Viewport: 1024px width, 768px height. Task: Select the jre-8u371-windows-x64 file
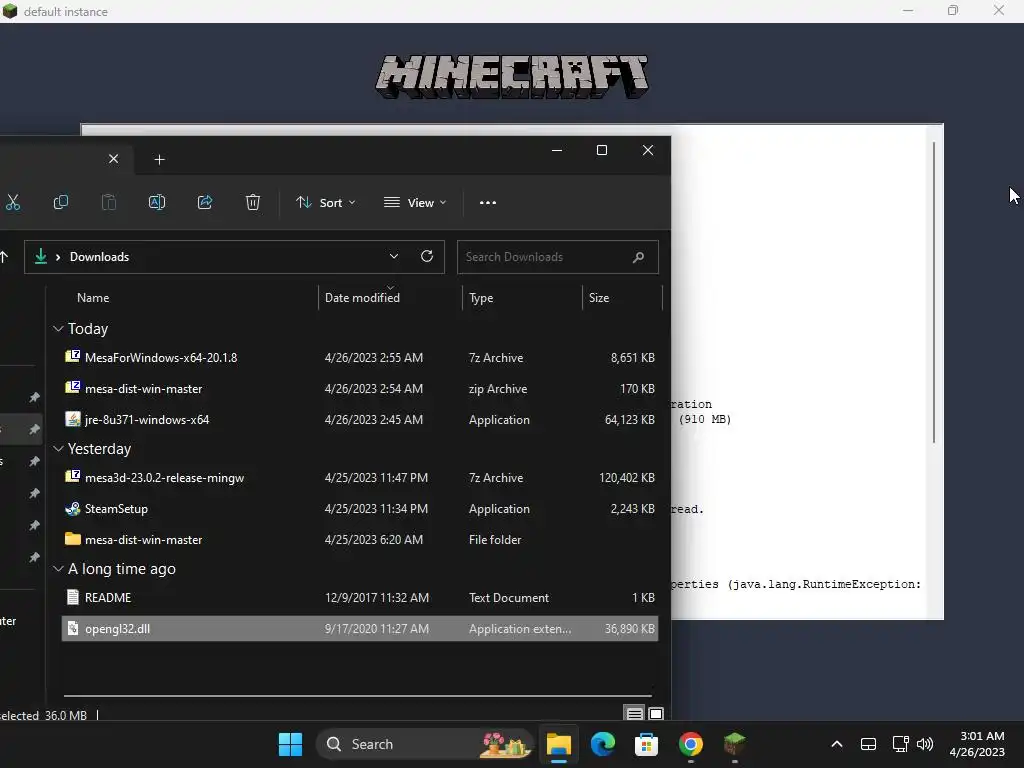click(x=360, y=419)
